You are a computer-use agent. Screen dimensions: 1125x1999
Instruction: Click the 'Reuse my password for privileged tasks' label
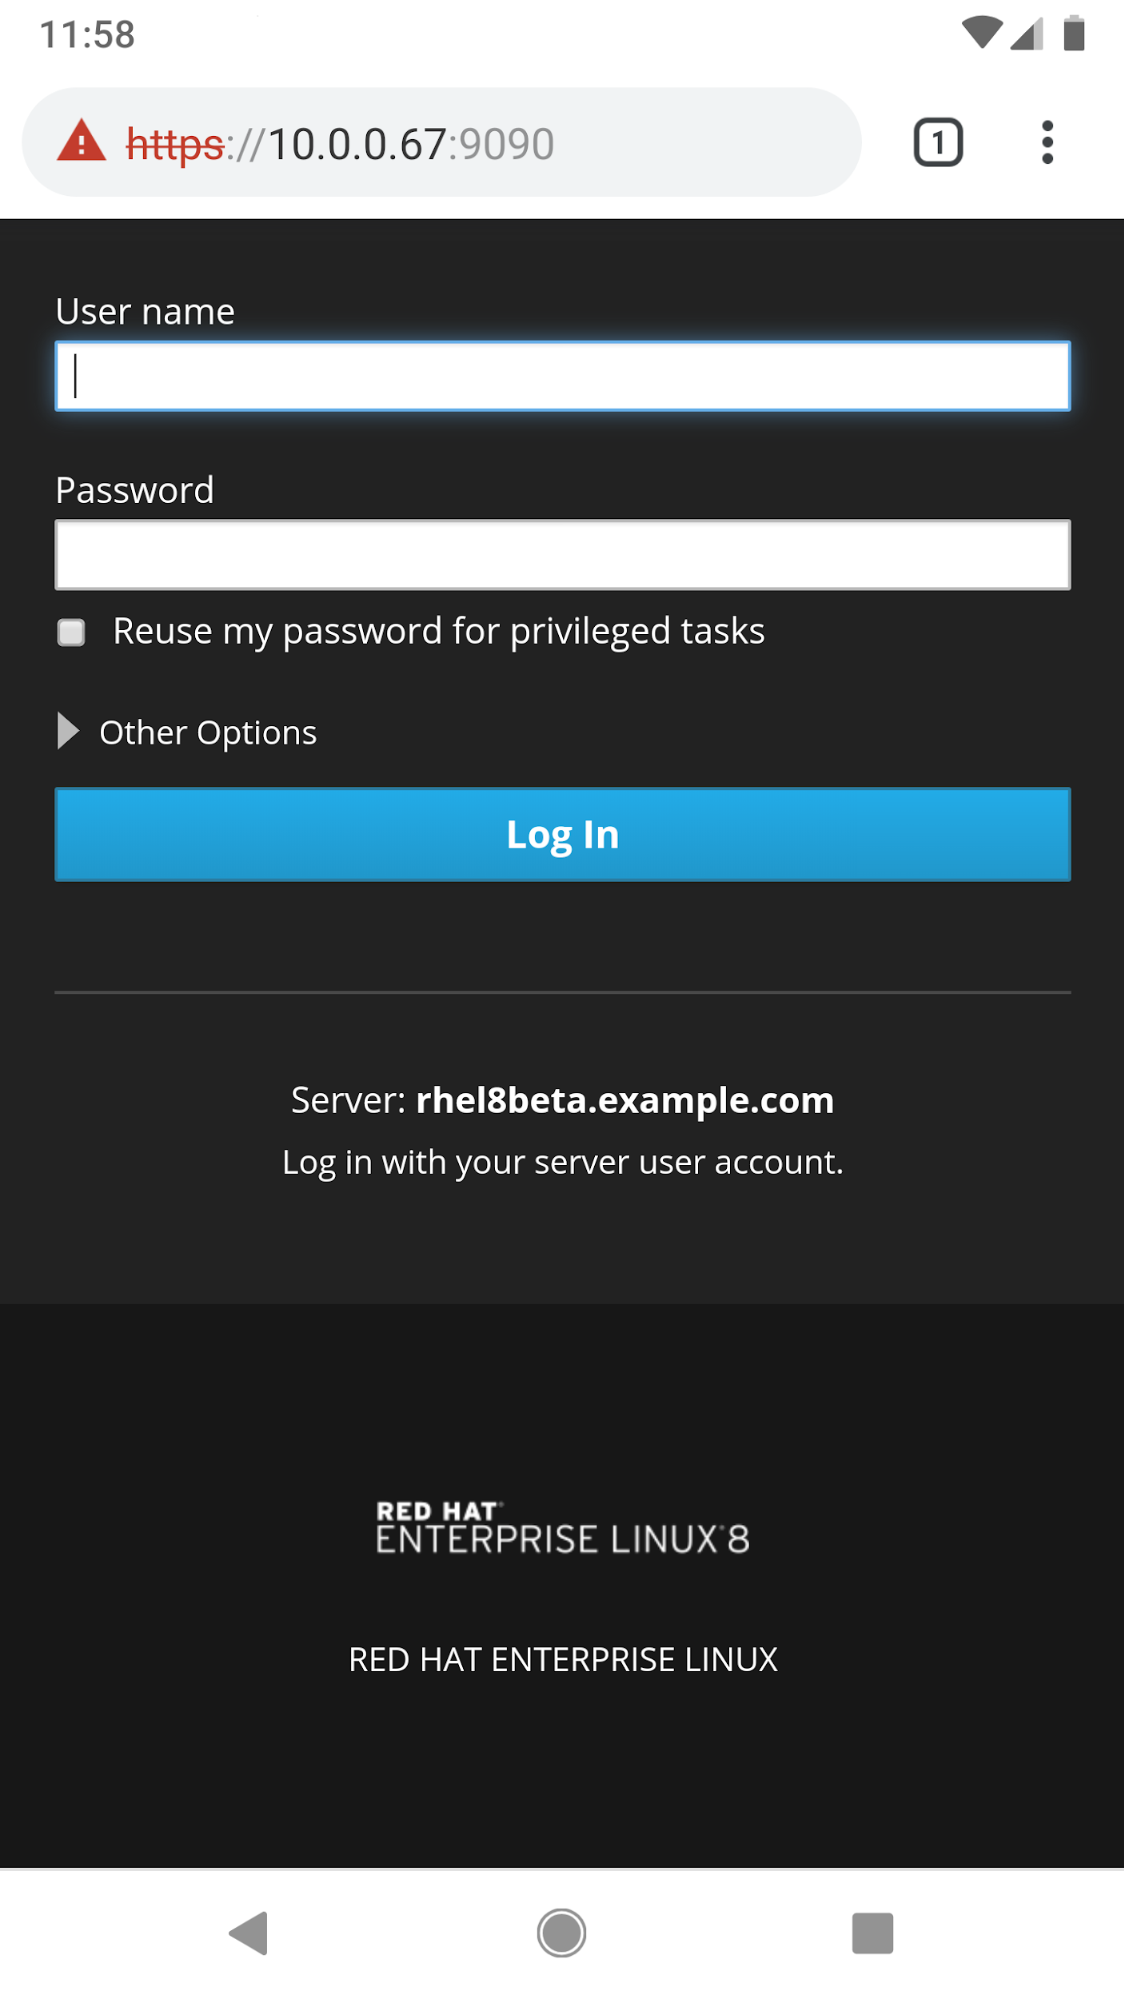438,632
